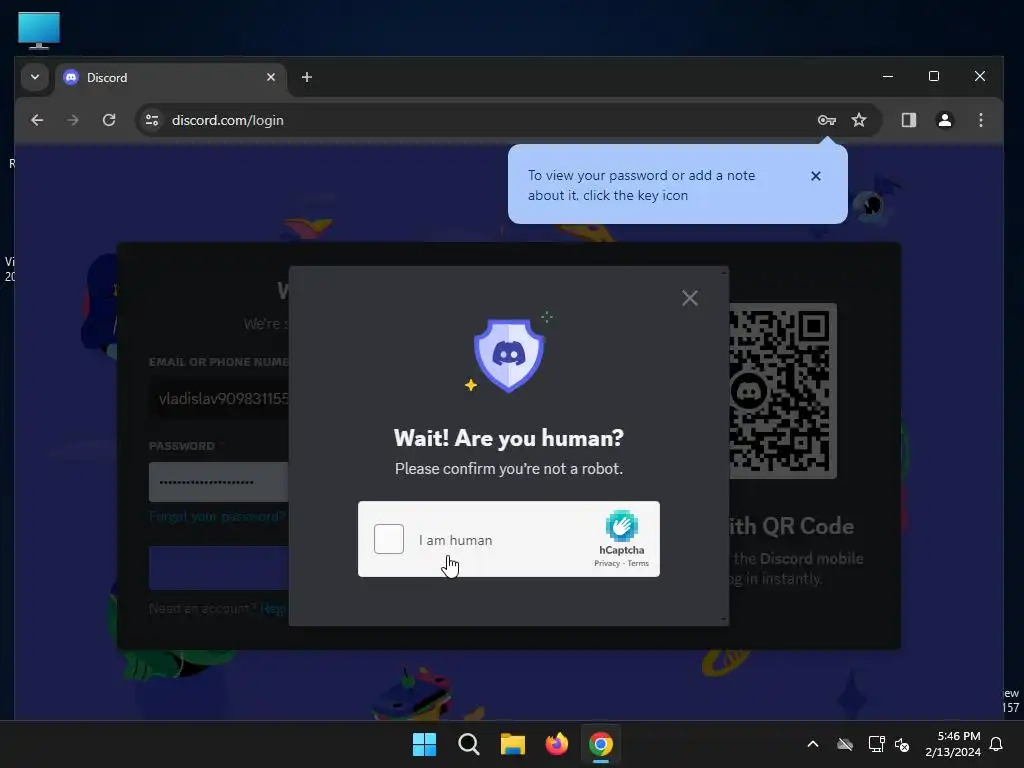The width and height of the screenshot is (1024, 768).
Task: Go back to previous page
Action: 37,120
